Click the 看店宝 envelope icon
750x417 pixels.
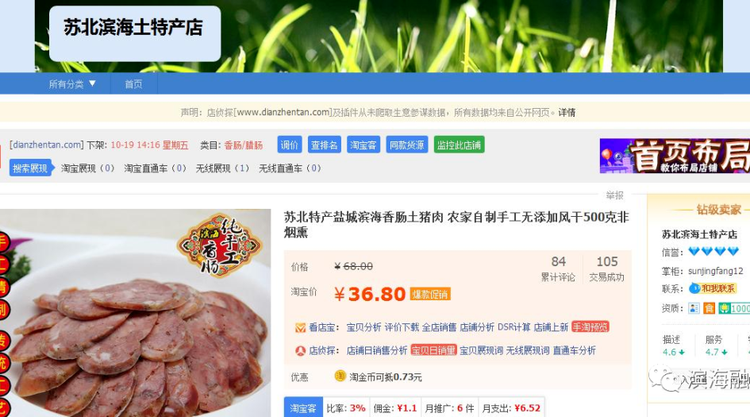[x=300, y=328]
